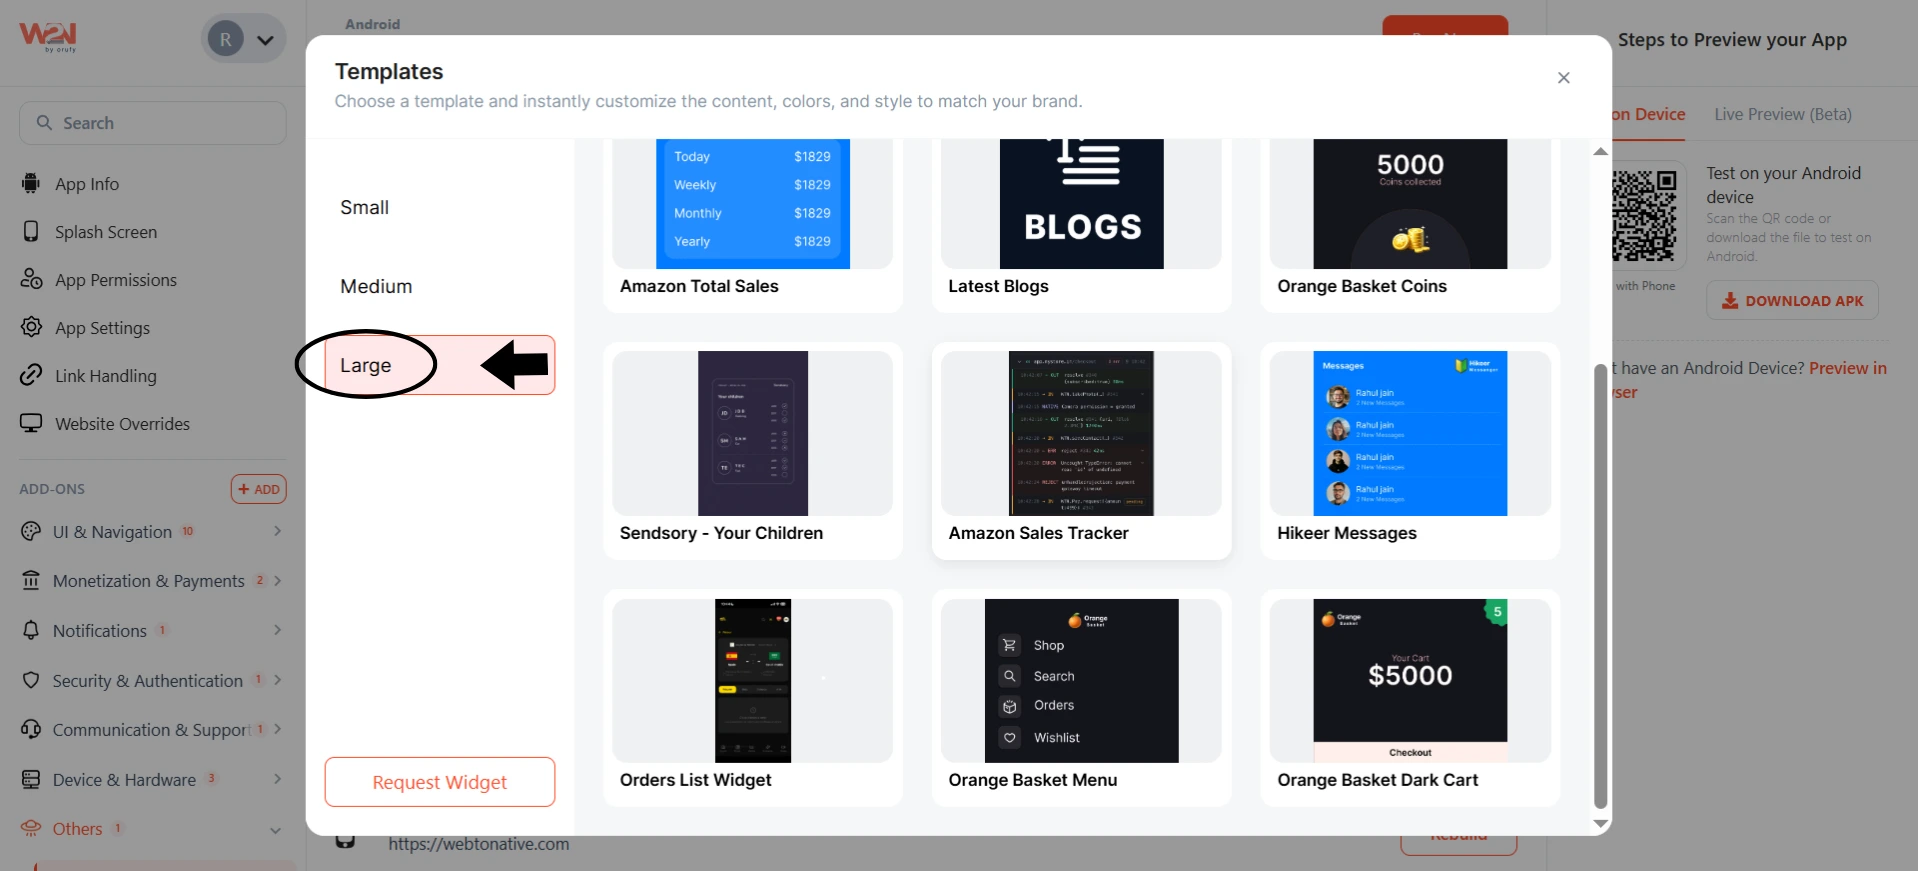The width and height of the screenshot is (1918, 871).
Task: Open Splash Screen settings
Action: tap(106, 232)
